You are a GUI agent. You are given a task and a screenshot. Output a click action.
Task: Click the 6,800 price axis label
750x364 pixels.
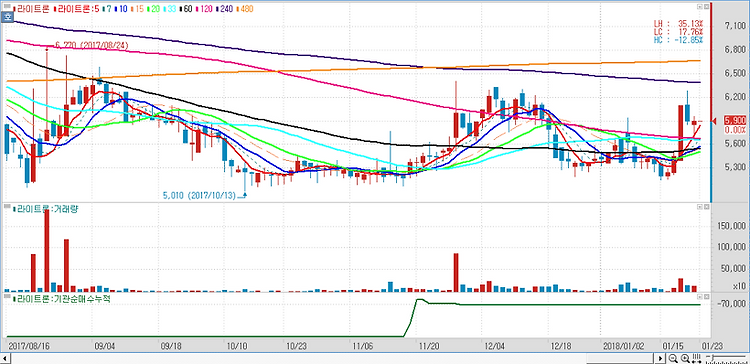[734, 50]
